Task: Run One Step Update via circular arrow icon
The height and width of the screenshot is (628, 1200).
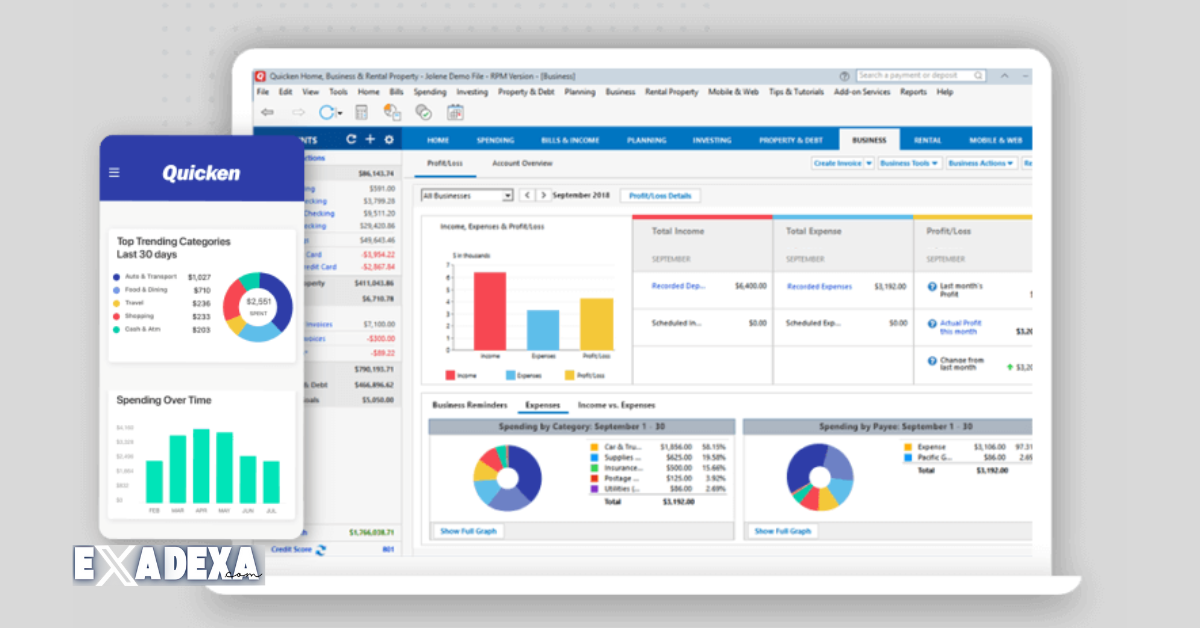Action: 328,112
